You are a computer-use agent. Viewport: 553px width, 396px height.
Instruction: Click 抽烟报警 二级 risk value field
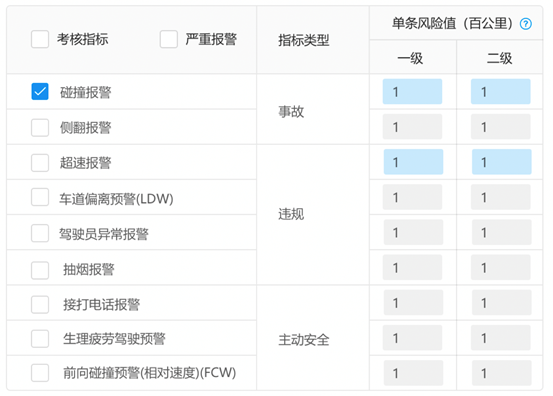click(x=500, y=267)
